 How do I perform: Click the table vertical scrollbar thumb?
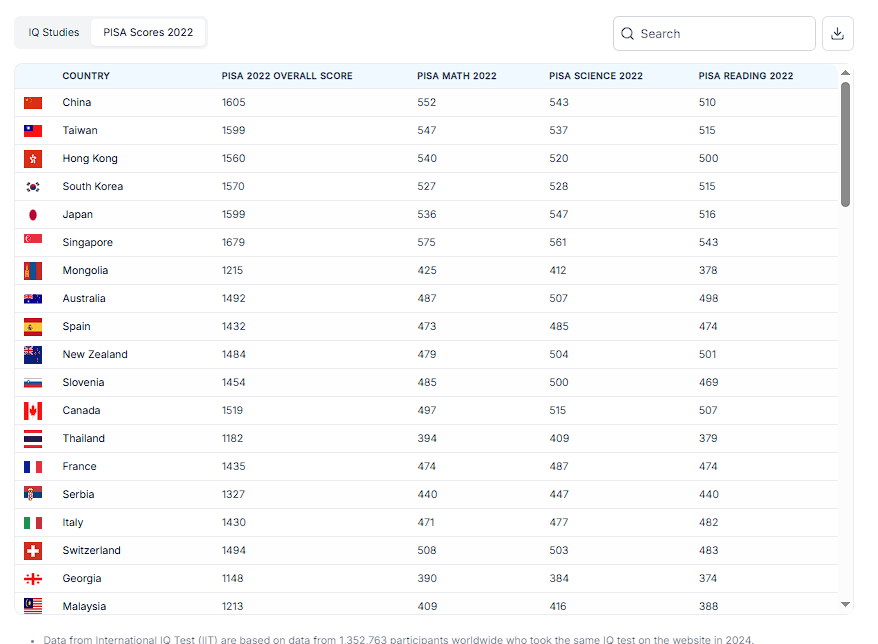click(846, 144)
